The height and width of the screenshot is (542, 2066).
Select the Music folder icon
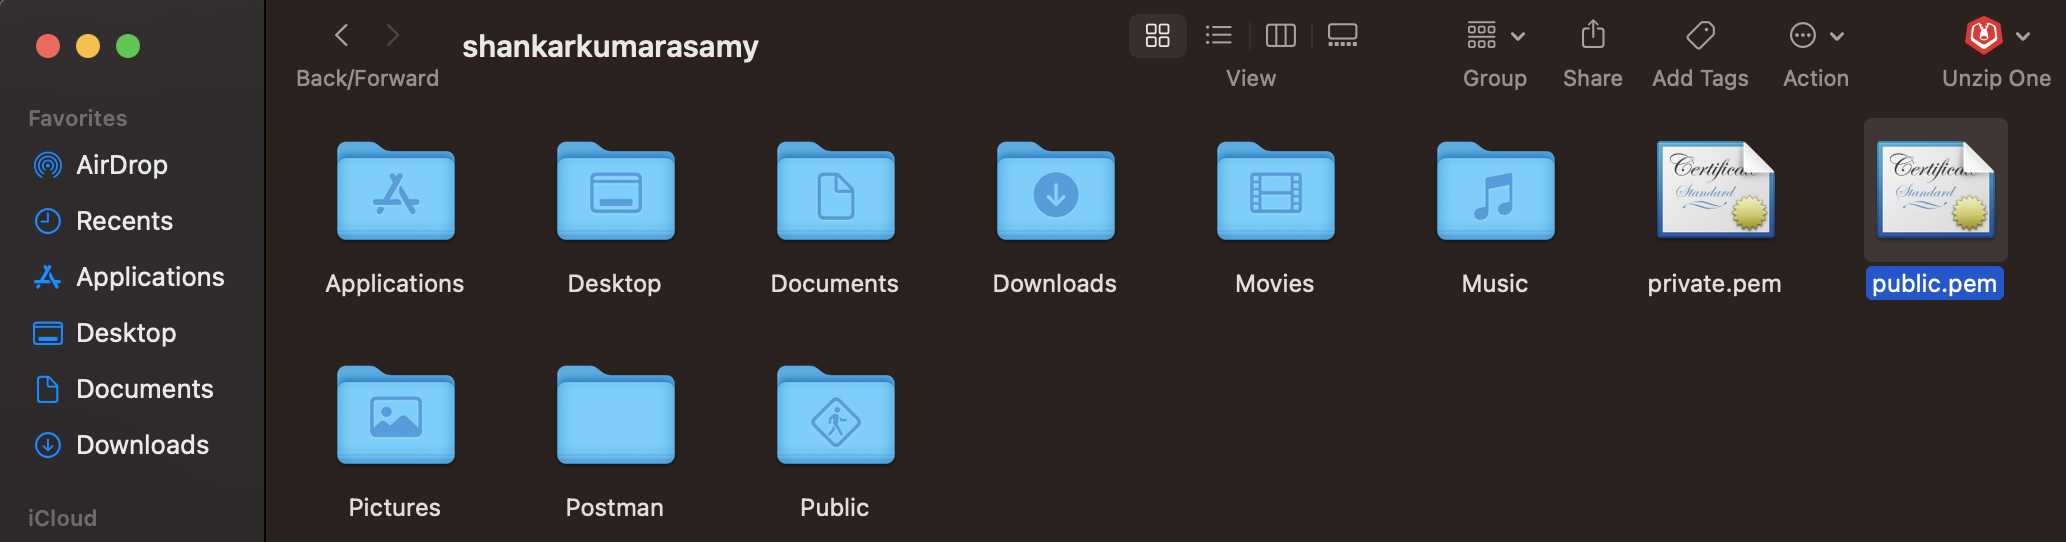(1495, 193)
